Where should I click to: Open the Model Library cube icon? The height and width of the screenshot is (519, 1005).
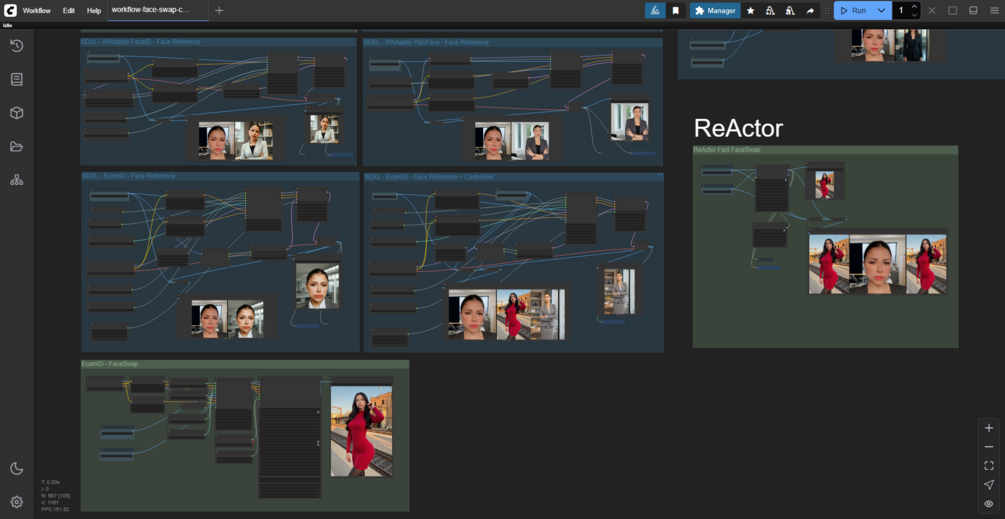tap(17, 113)
